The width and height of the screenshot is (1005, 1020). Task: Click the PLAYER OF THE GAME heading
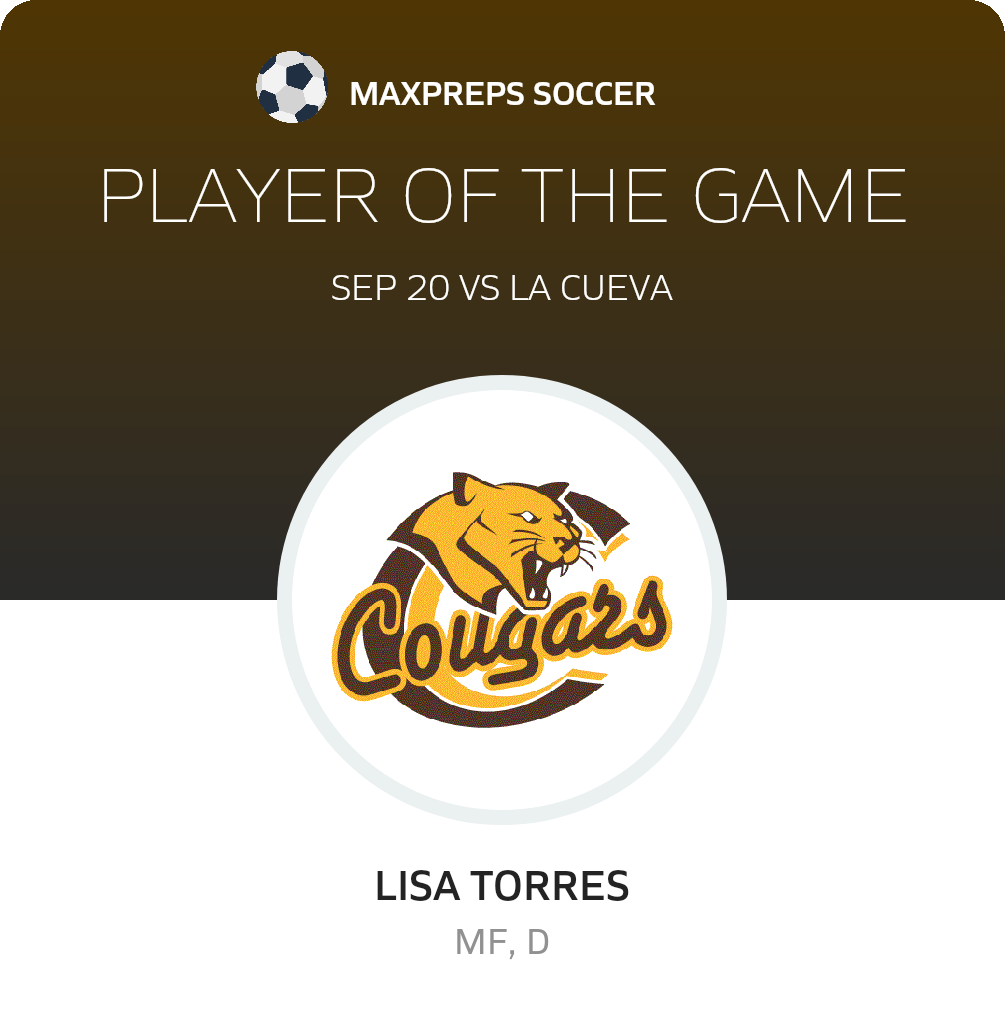click(x=503, y=195)
